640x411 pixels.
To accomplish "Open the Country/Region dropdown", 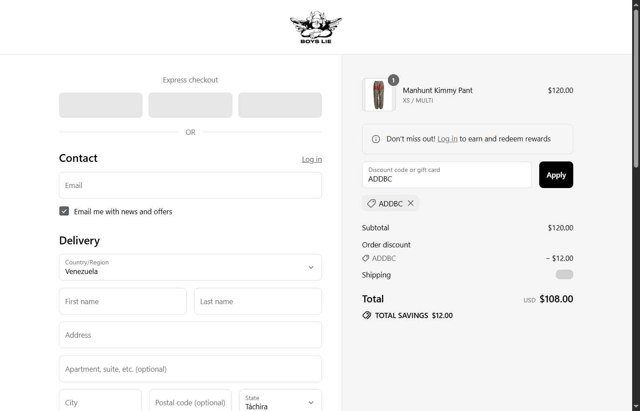I will 191,267.
